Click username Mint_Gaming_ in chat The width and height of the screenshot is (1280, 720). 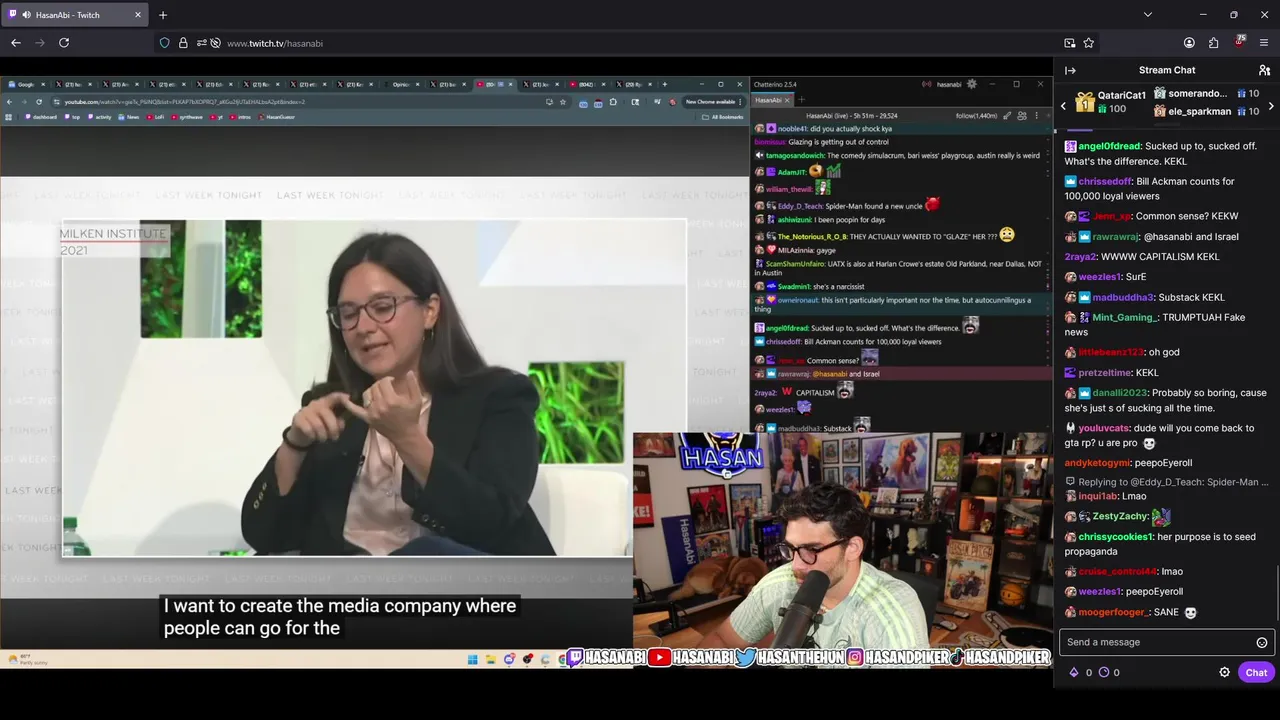[x=1125, y=317]
